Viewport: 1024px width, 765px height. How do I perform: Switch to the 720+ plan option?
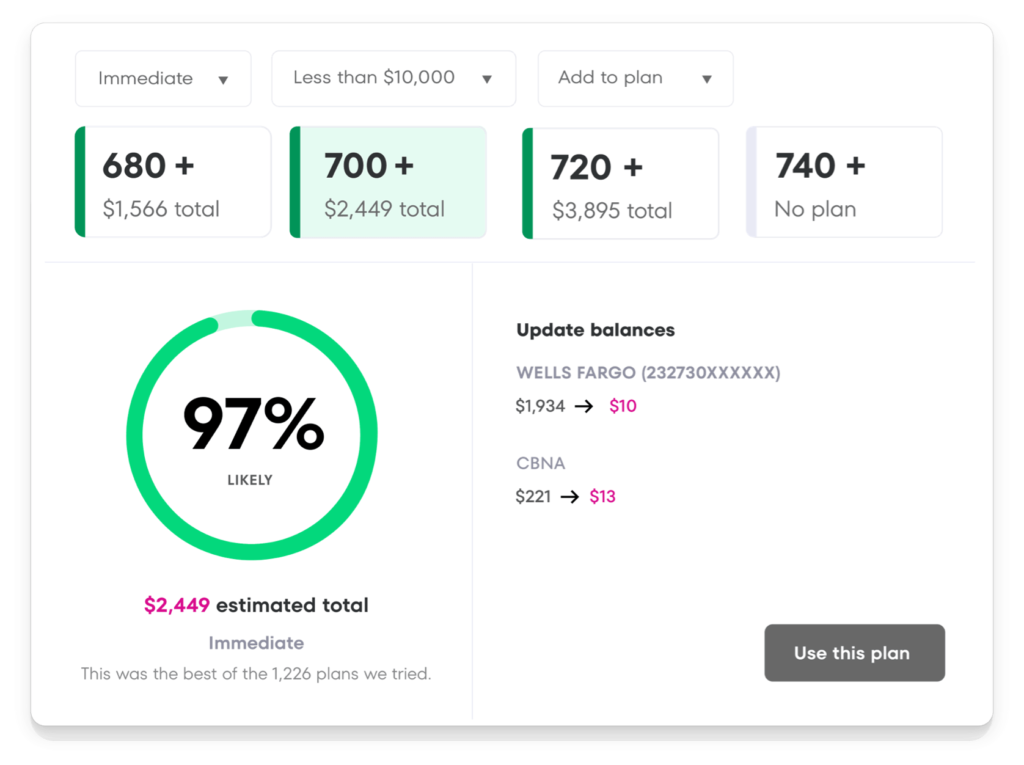(x=620, y=181)
